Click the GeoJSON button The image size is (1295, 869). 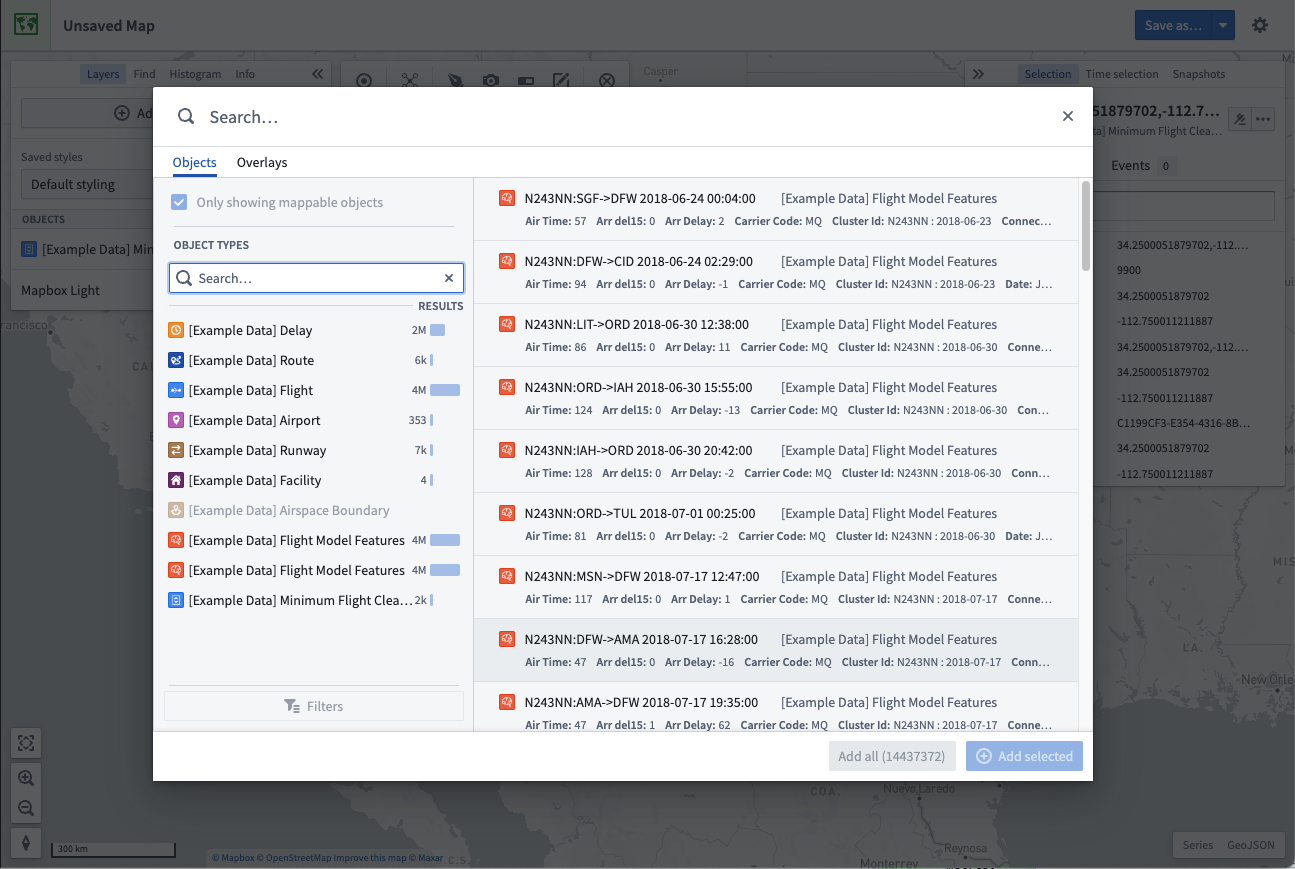tap(1251, 845)
